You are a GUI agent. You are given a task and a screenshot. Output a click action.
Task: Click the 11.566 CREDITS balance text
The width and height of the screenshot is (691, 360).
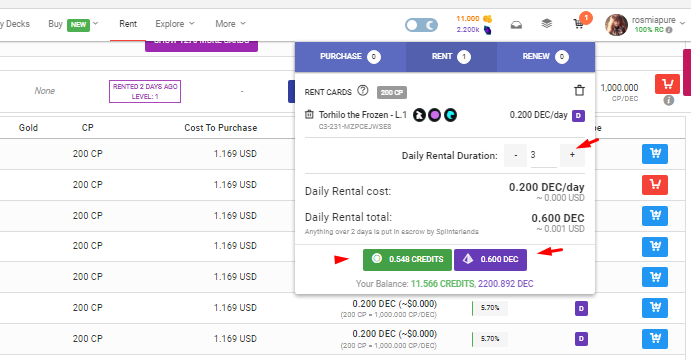(x=442, y=284)
